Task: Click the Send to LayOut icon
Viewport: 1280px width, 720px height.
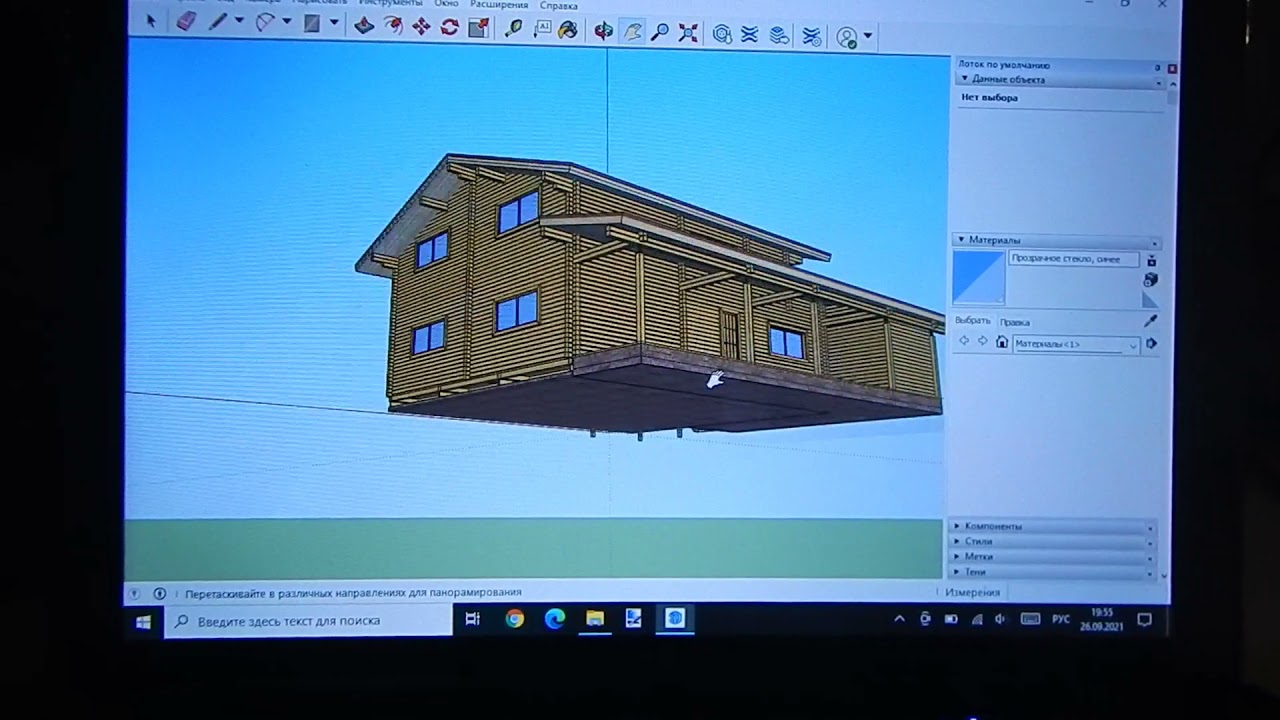Action: 779,35
